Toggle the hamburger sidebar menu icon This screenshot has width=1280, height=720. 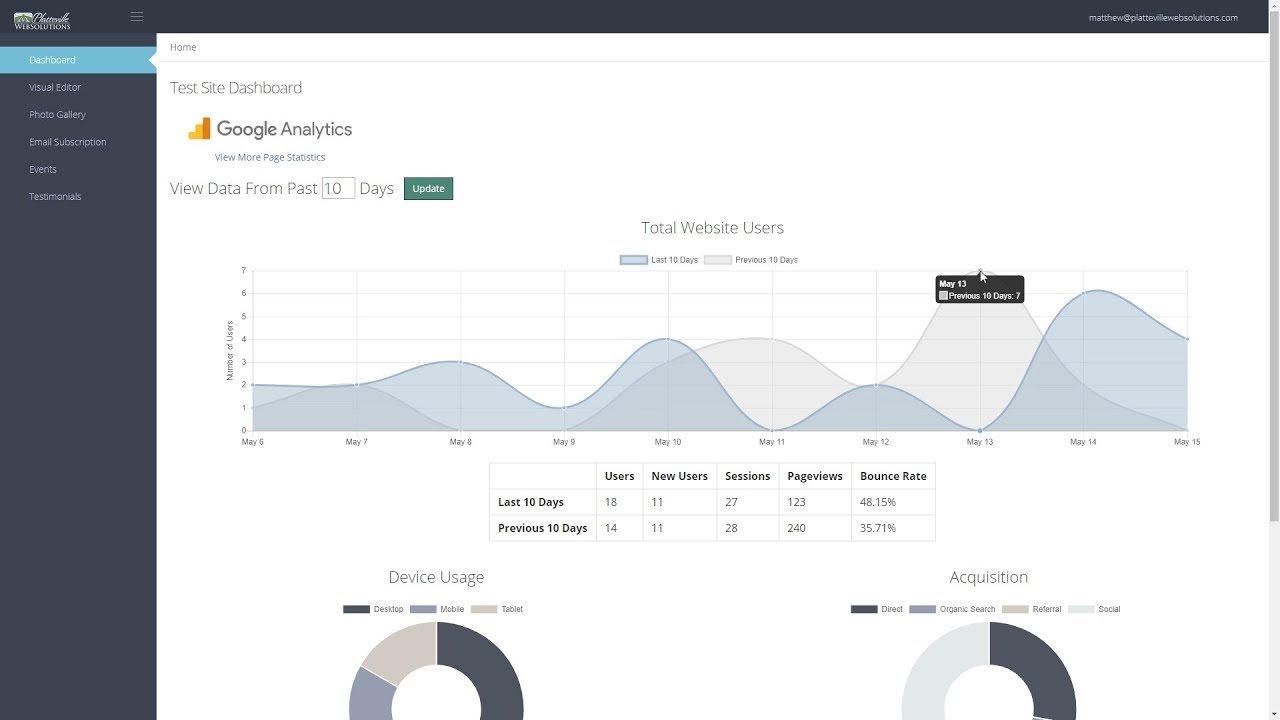137,16
